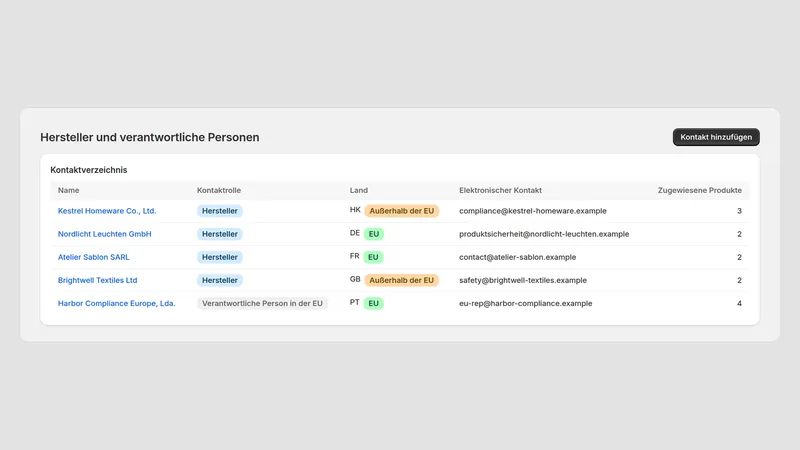Click Hersteller badge in Nordlicht Leuchten row
Screen dimensions: 800x450
click(x=220, y=234)
